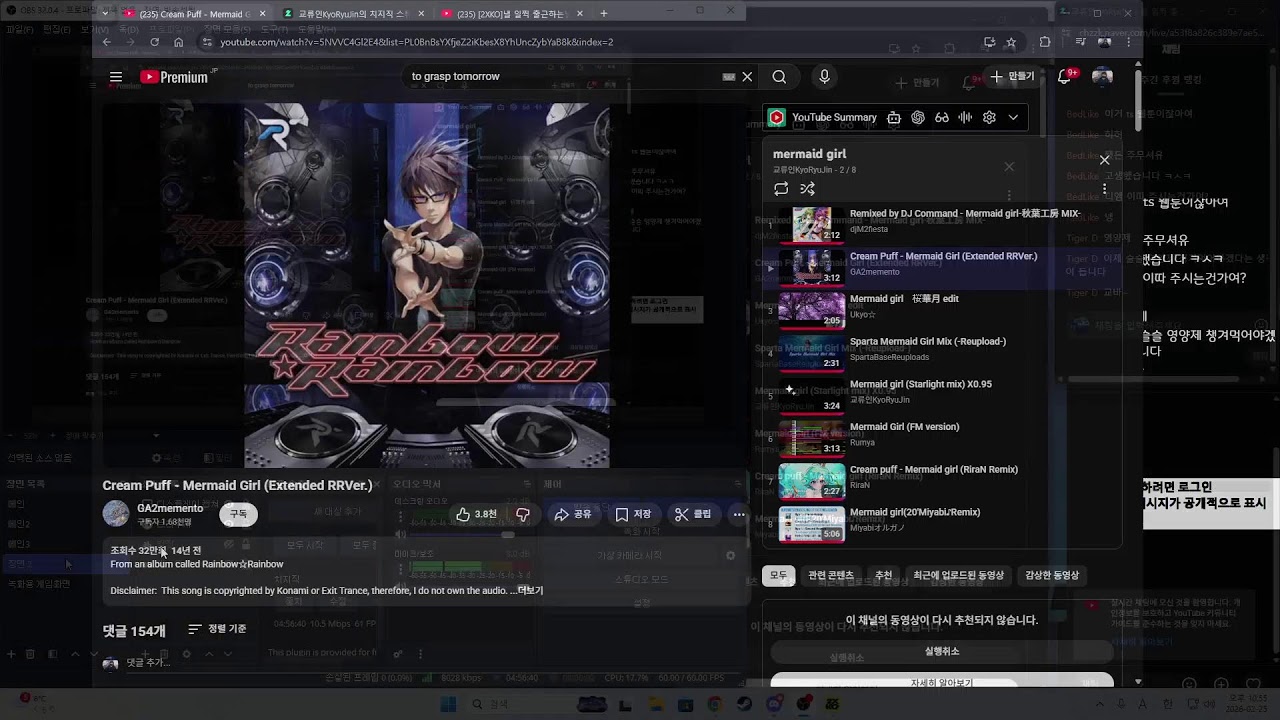
Task: Open a new browser tab
Action: tap(604, 14)
